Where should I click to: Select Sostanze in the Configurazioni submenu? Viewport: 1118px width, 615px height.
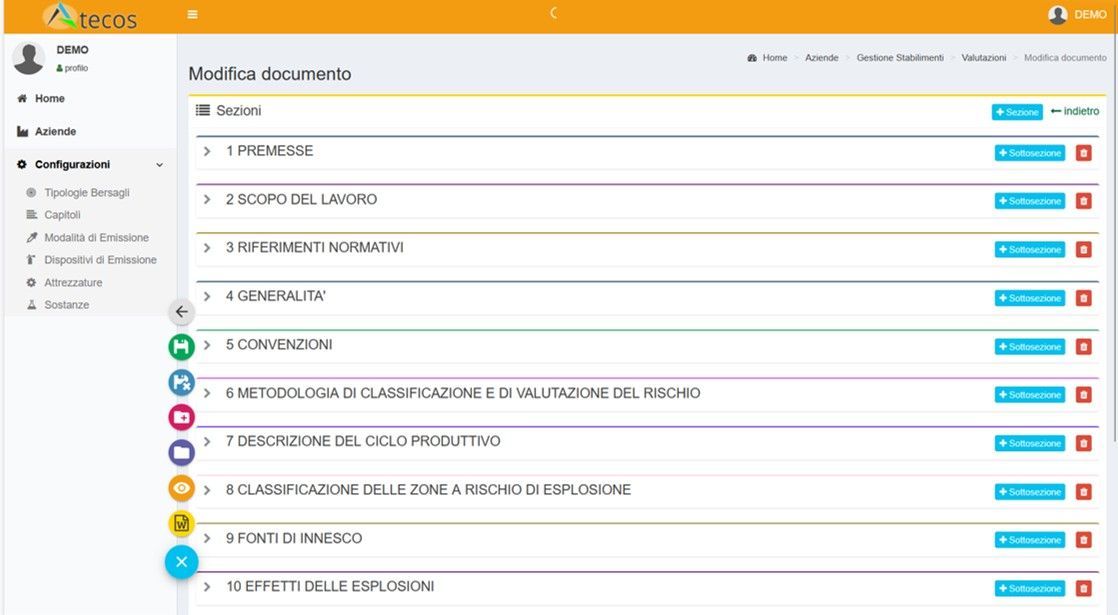[66, 305]
